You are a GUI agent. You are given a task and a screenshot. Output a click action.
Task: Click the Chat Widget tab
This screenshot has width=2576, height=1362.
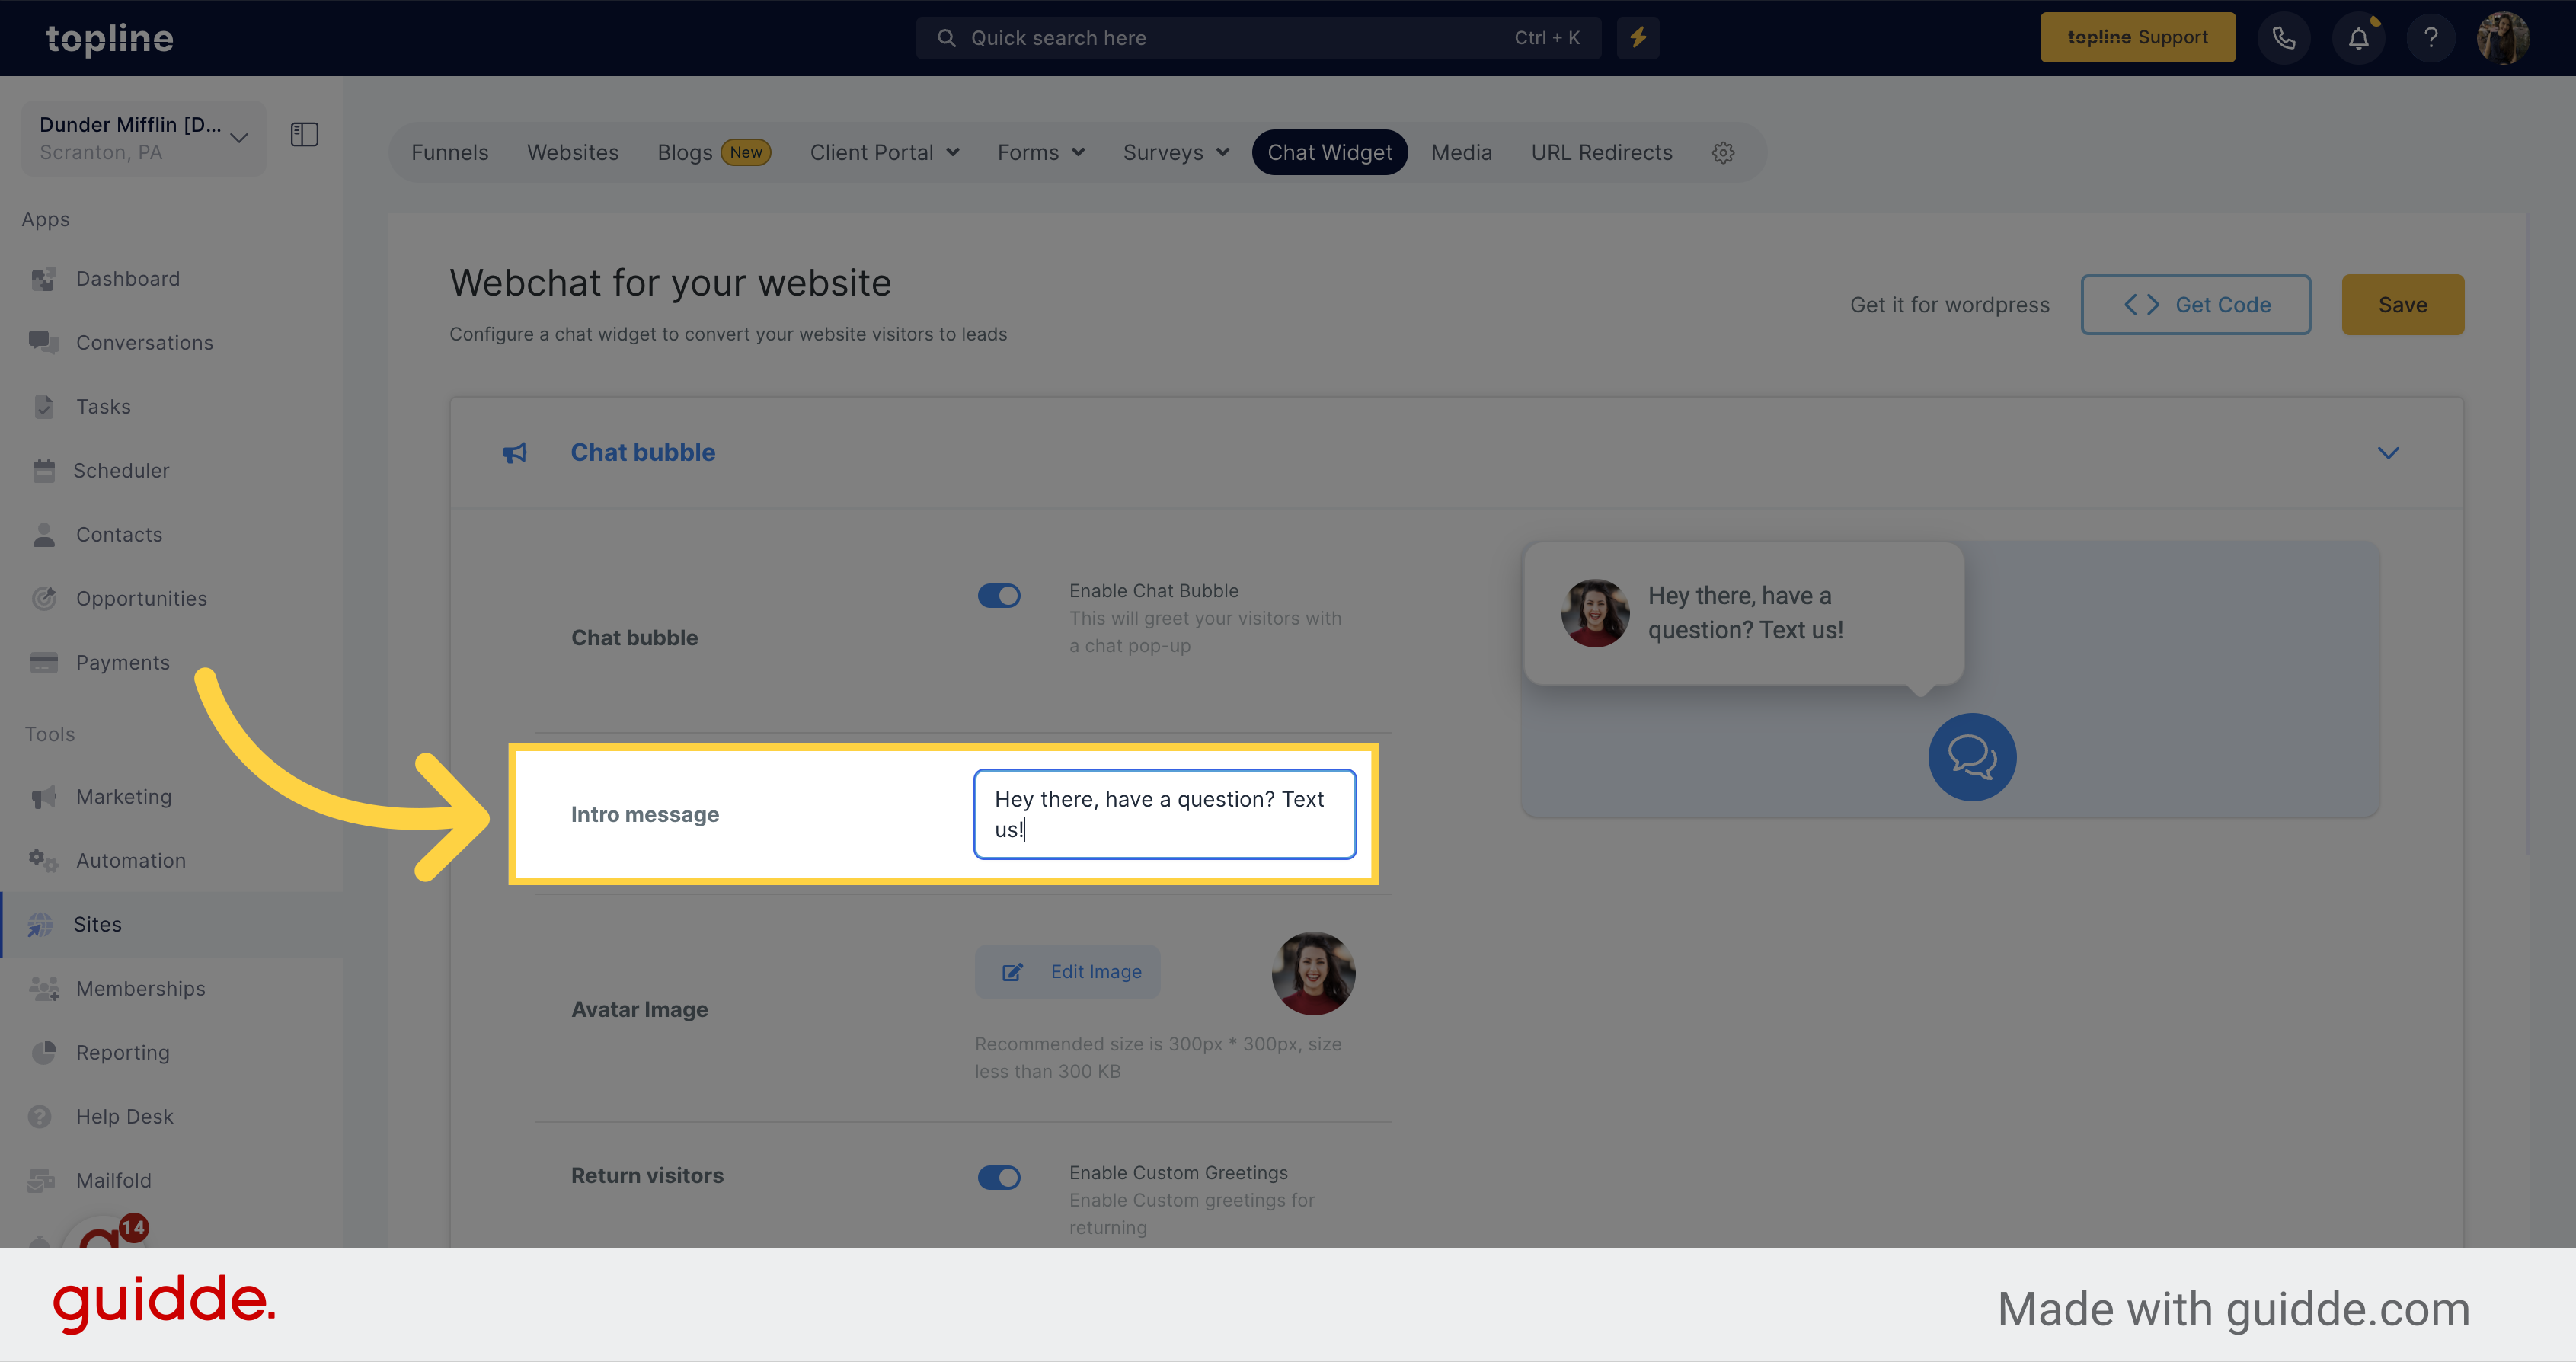[1331, 152]
